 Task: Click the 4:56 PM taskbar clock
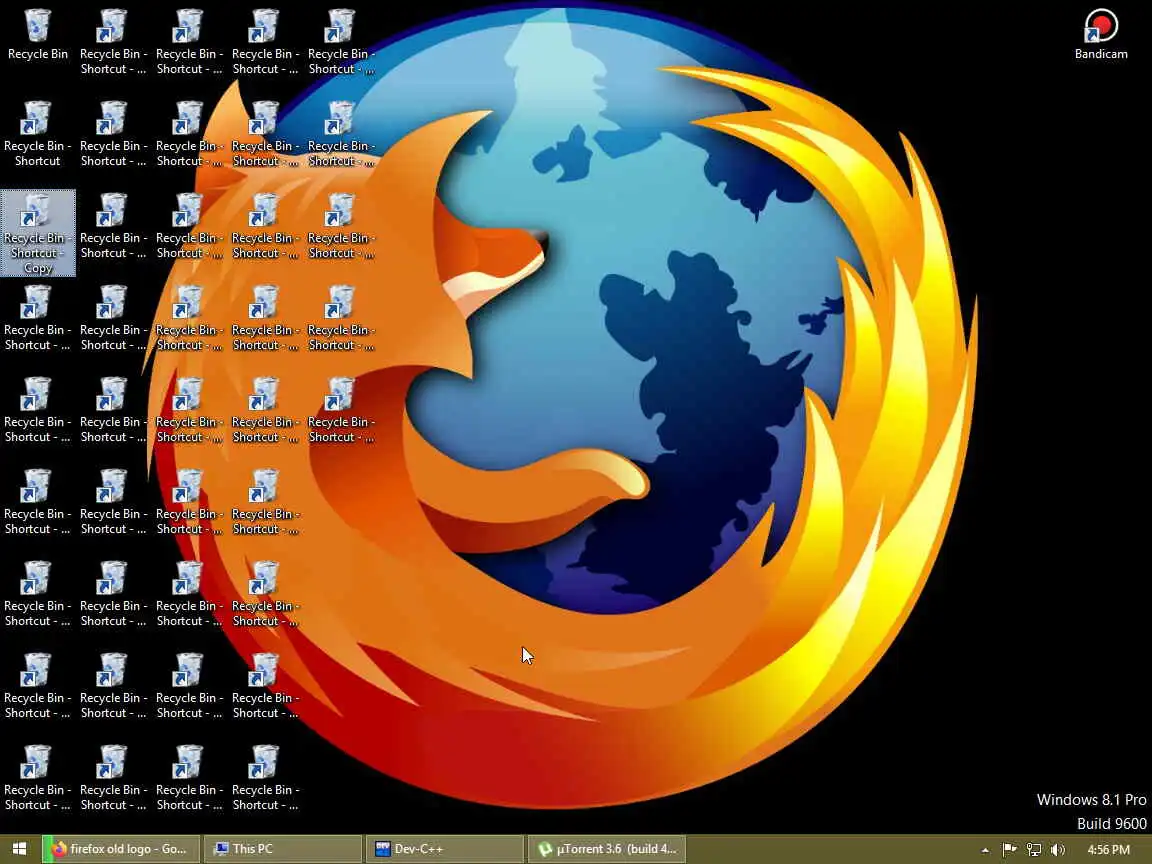(x=1108, y=850)
